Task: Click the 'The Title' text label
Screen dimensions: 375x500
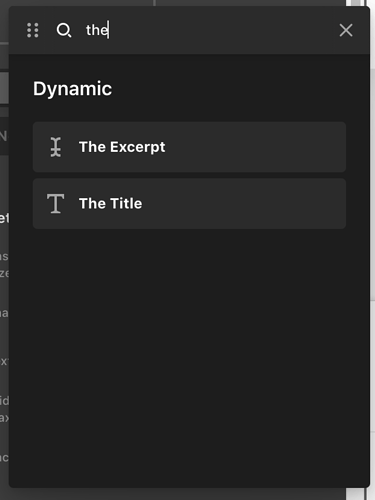Action: coord(111,203)
